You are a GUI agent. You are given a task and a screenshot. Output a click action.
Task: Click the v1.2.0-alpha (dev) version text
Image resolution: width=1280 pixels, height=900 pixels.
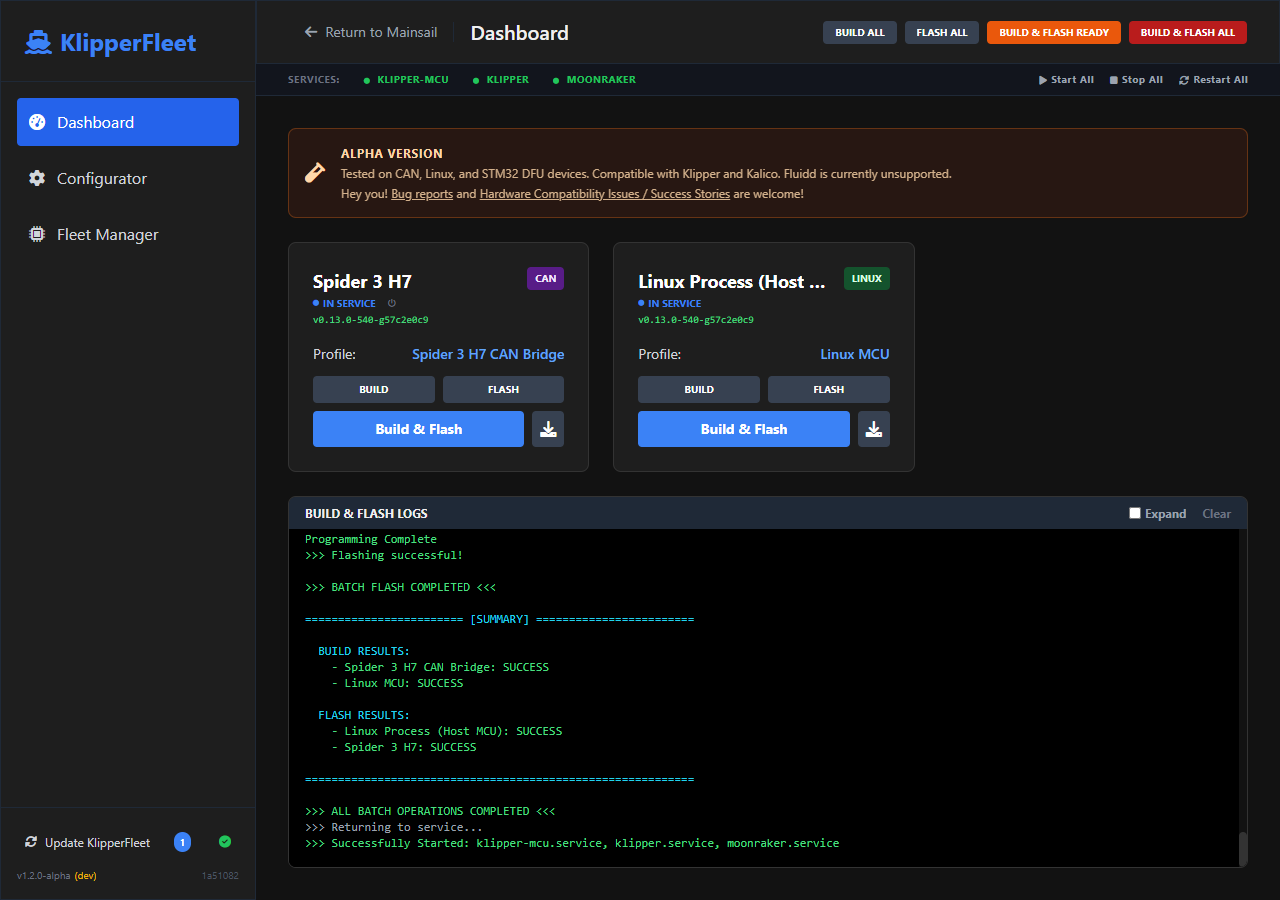57,875
